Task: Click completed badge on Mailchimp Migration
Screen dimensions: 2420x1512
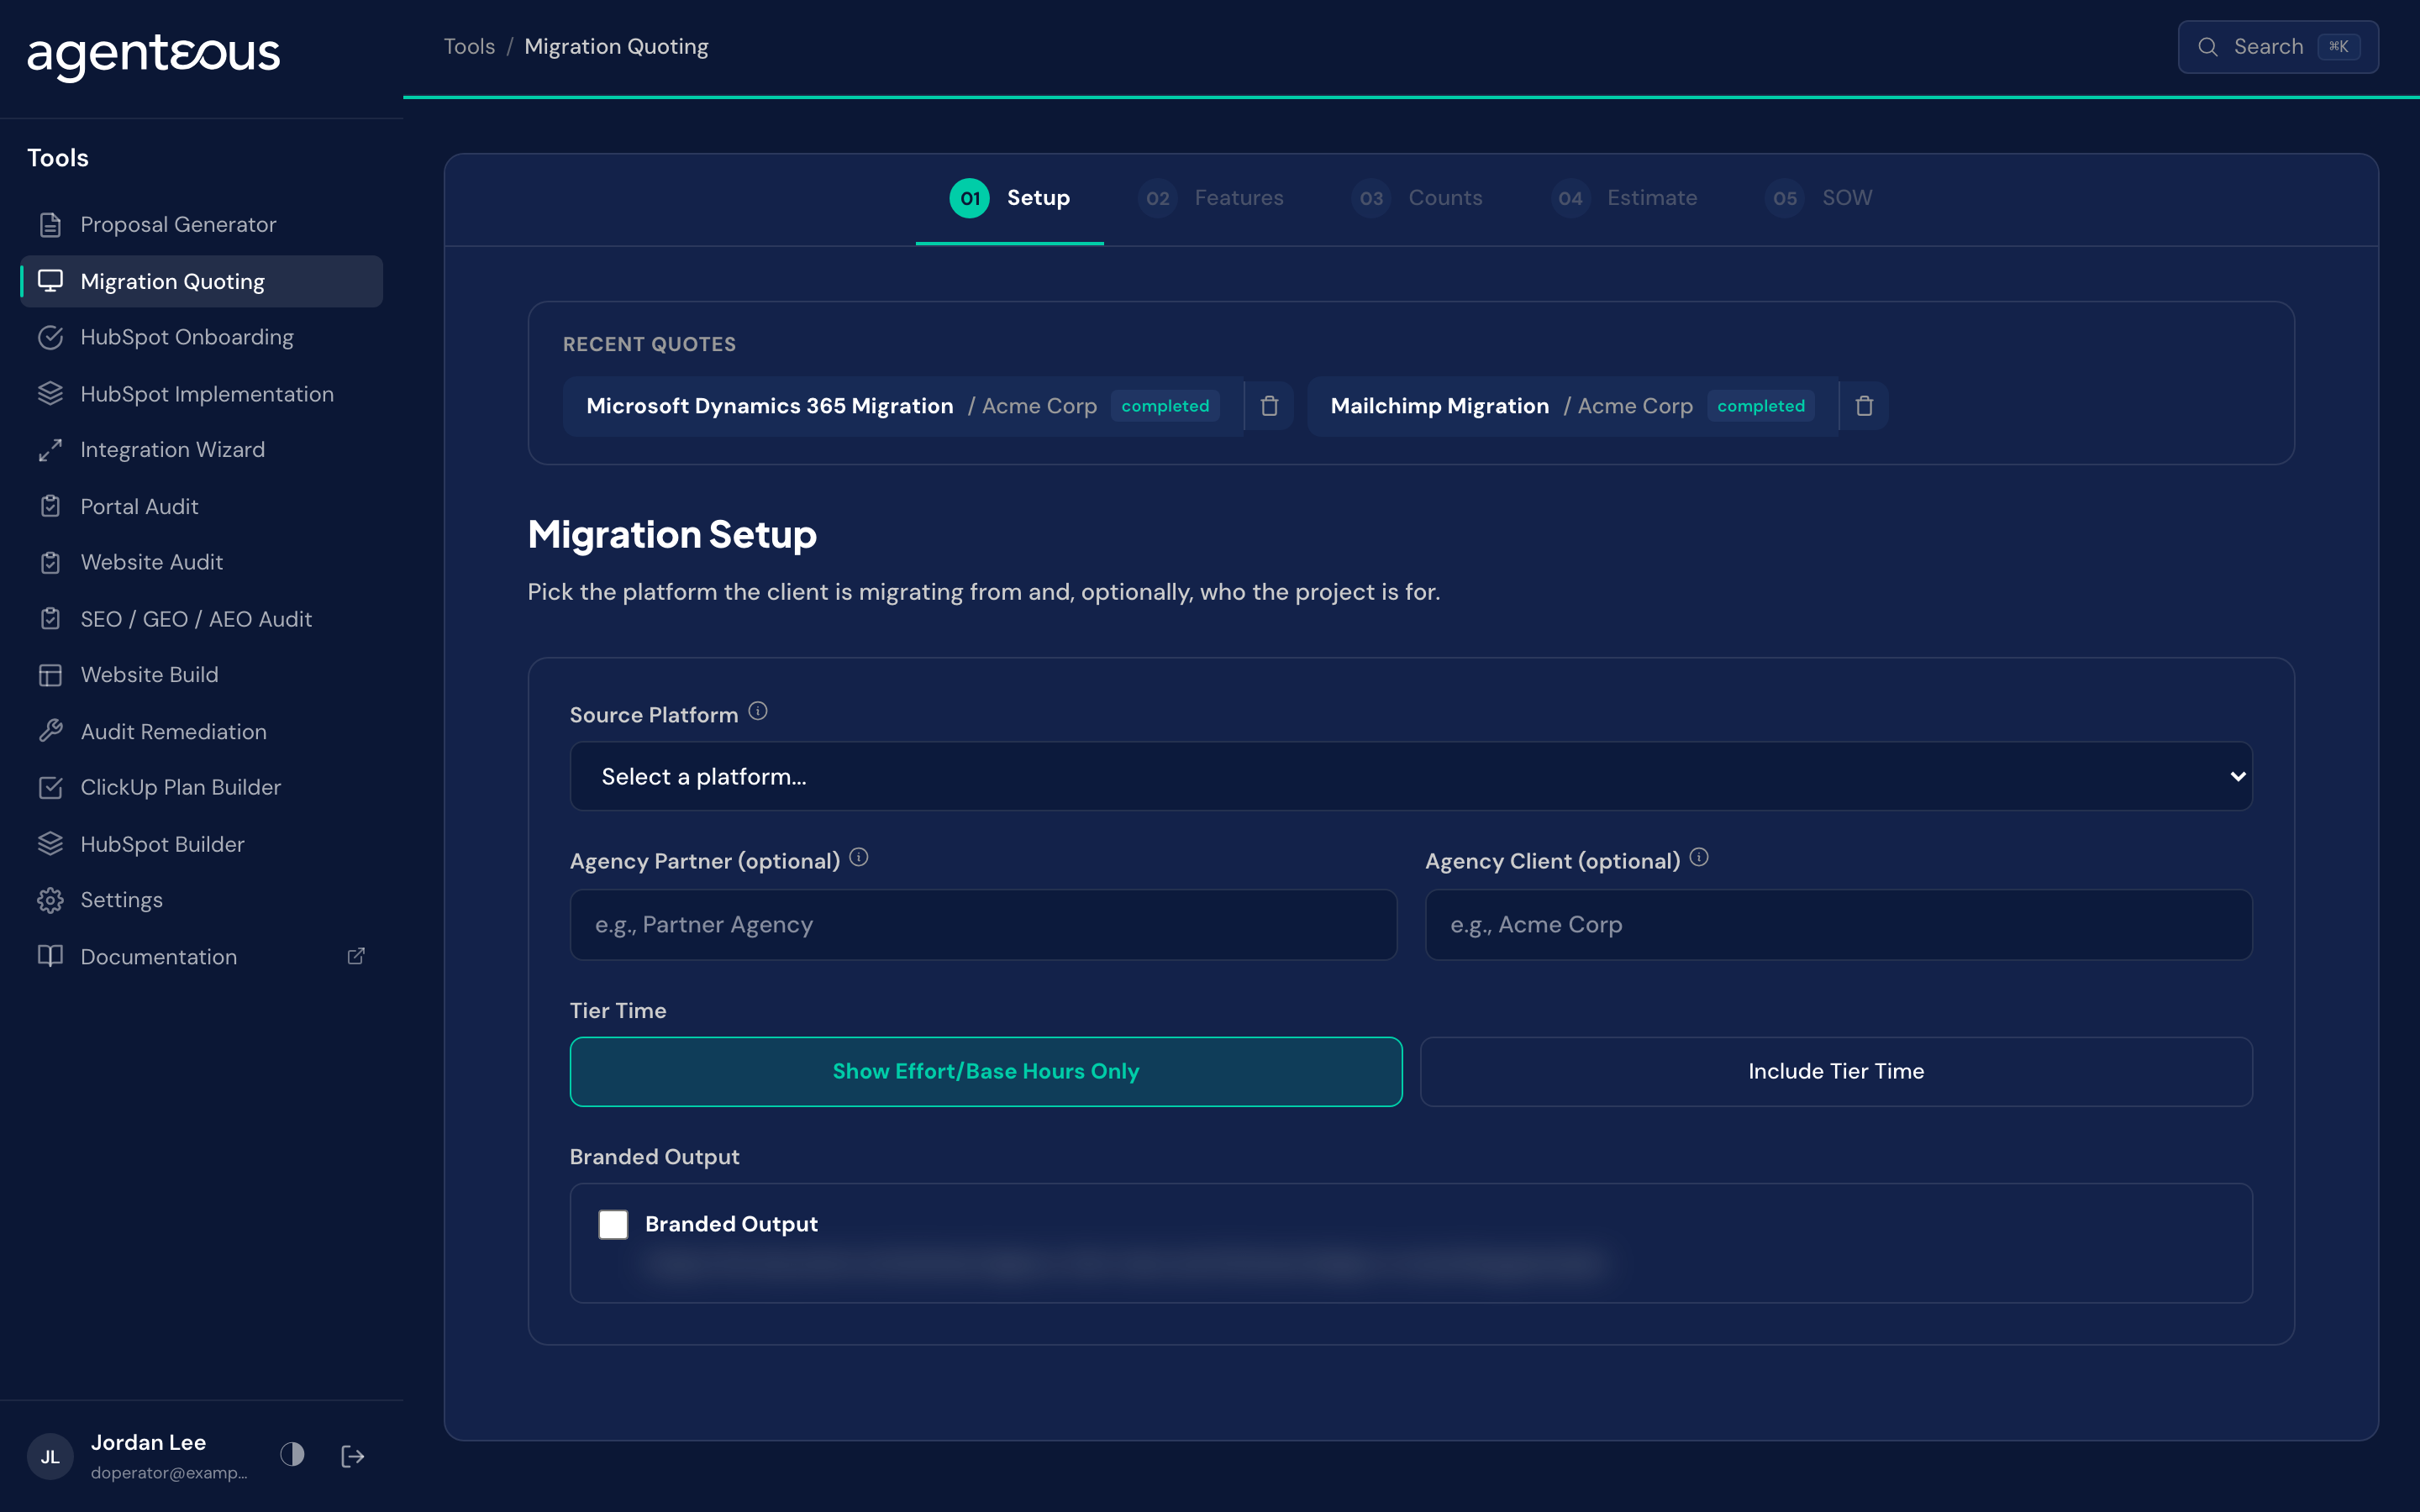Action: [x=1761, y=406]
